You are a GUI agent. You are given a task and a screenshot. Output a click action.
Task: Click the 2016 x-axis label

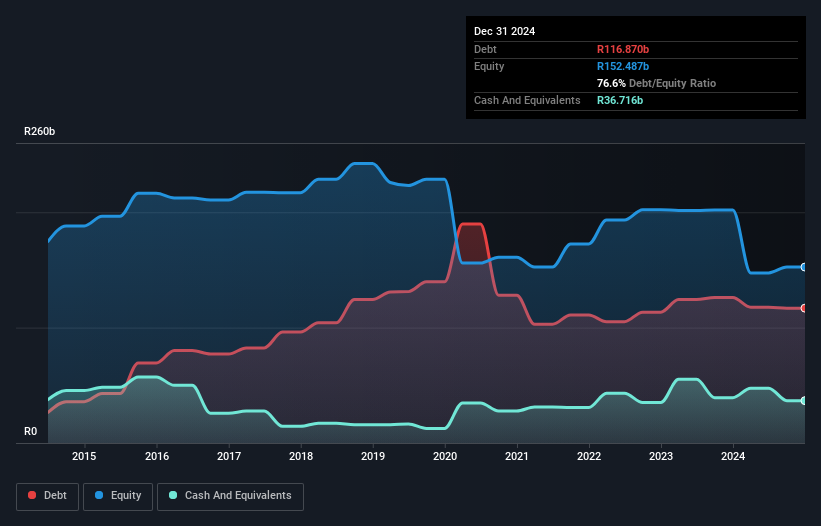(157, 456)
